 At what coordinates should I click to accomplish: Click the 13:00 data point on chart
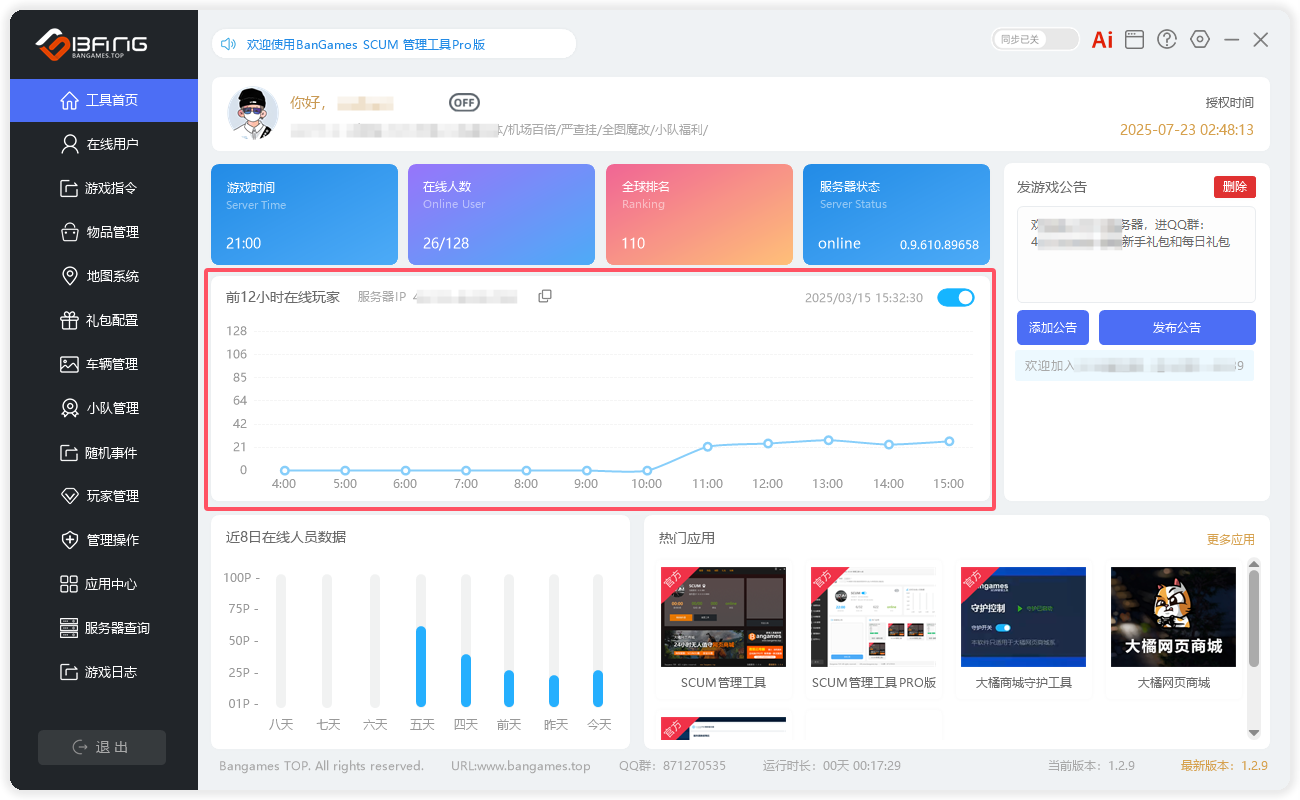828,440
